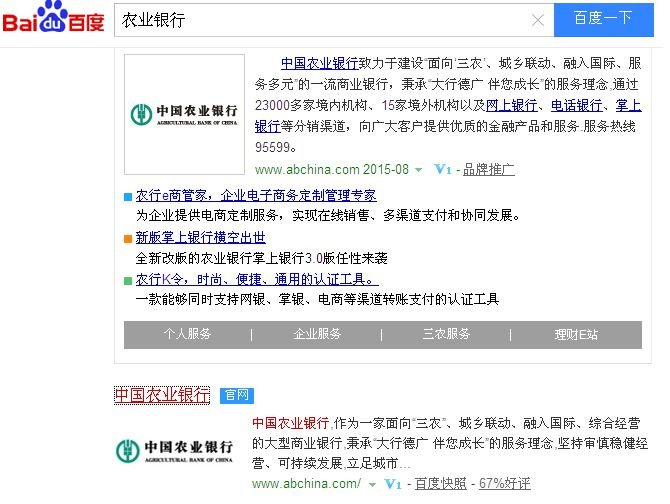Open 农行K令 时尚便捷通用的认证工具 link
This screenshot has height=504, width=670.
[x=257, y=279]
